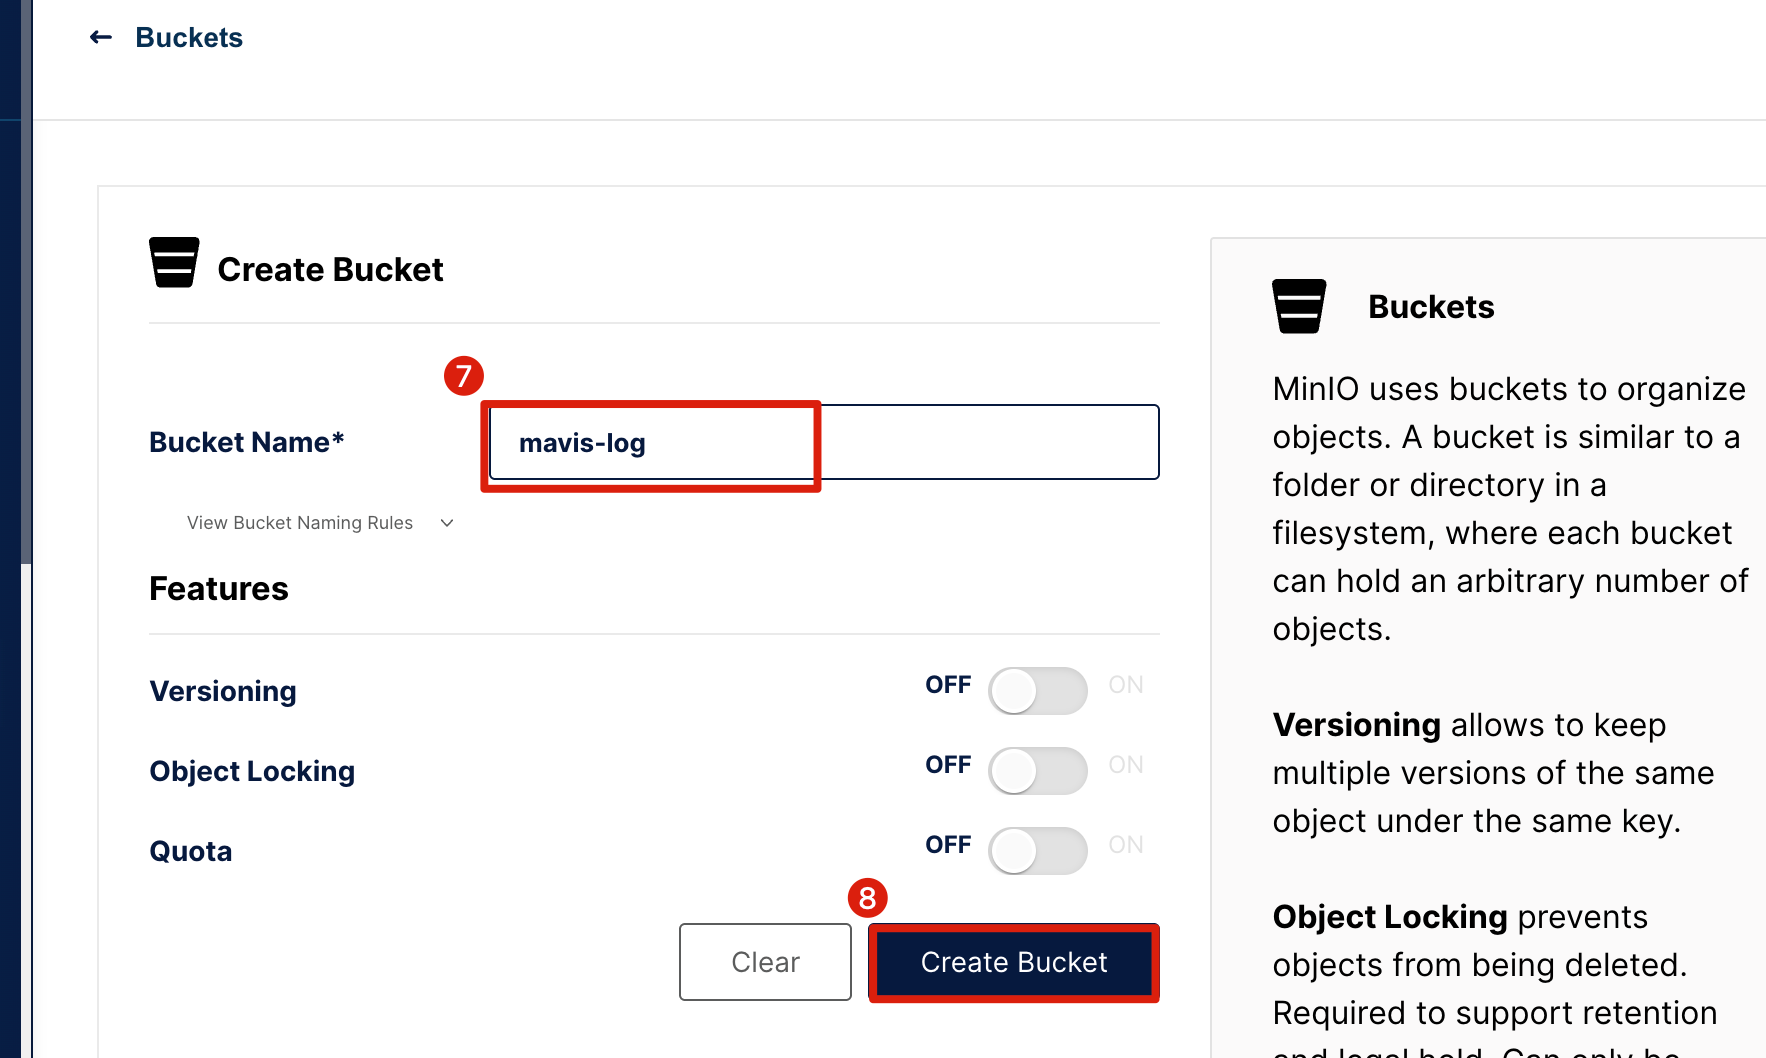
Task: Turn on the Quota switch
Action: [x=1037, y=851]
